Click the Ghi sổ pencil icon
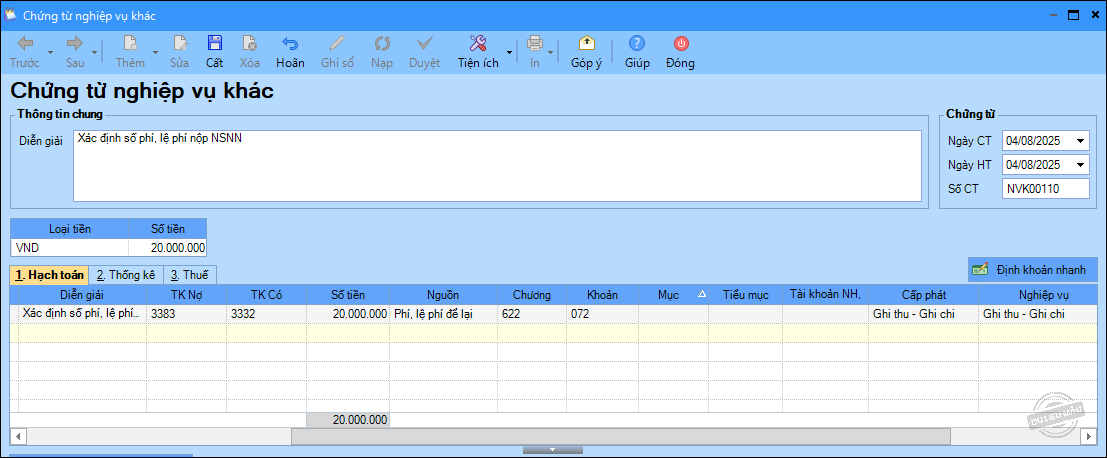This screenshot has height=458, width=1107. point(337,44)
